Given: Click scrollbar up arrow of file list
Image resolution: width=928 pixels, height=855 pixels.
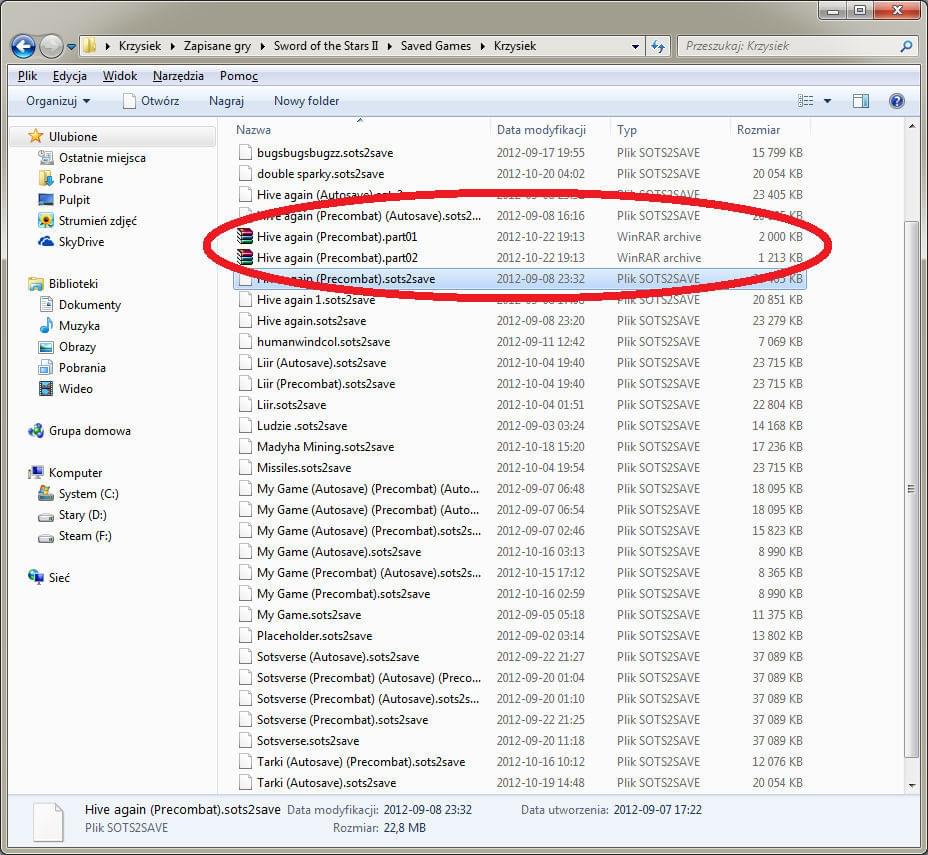Looking at the screenshot, I should pyautogui.click(x=911, y=127).
